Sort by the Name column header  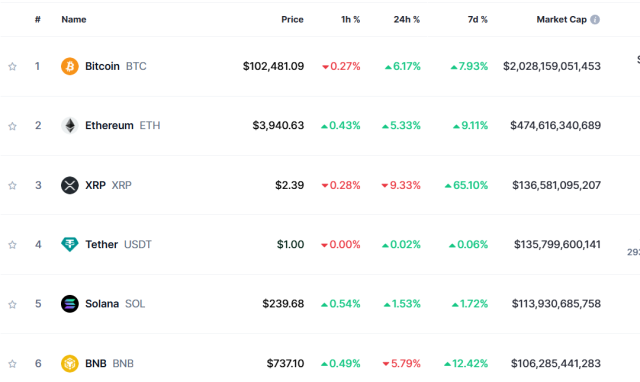coord(74,20)
